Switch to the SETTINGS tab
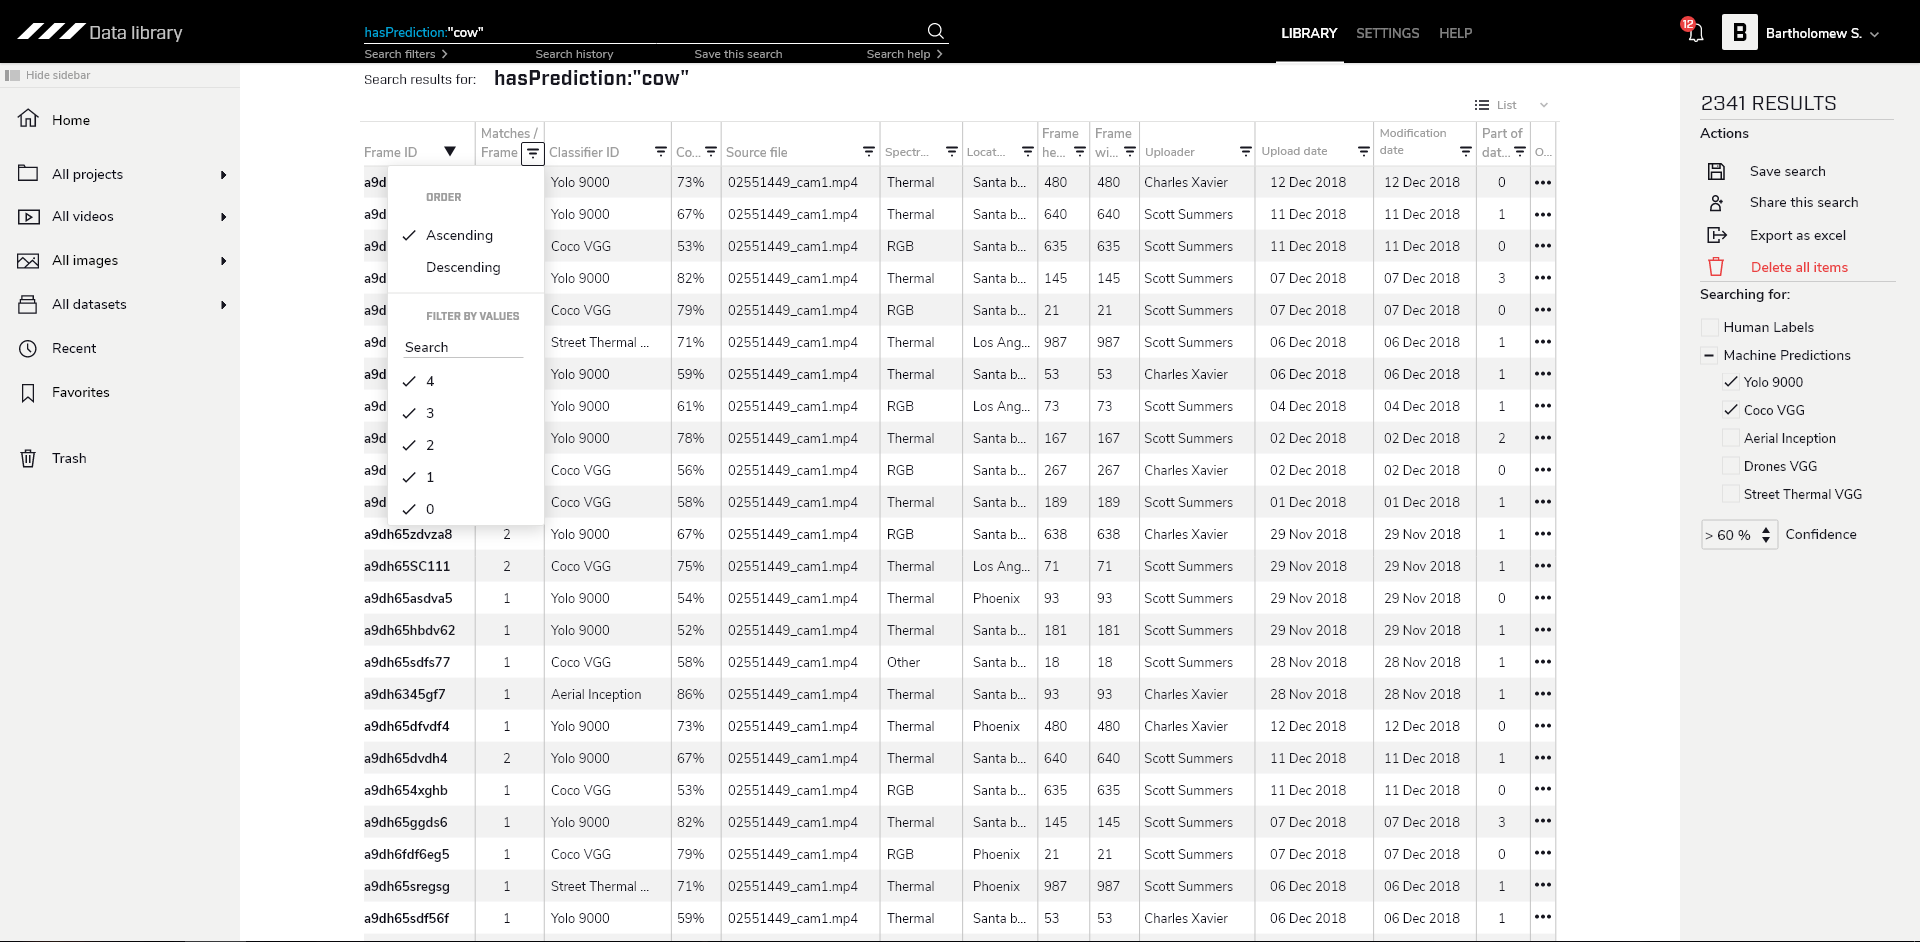The height and width of the screenshot is (942, 1920). tap(1387, 33)
